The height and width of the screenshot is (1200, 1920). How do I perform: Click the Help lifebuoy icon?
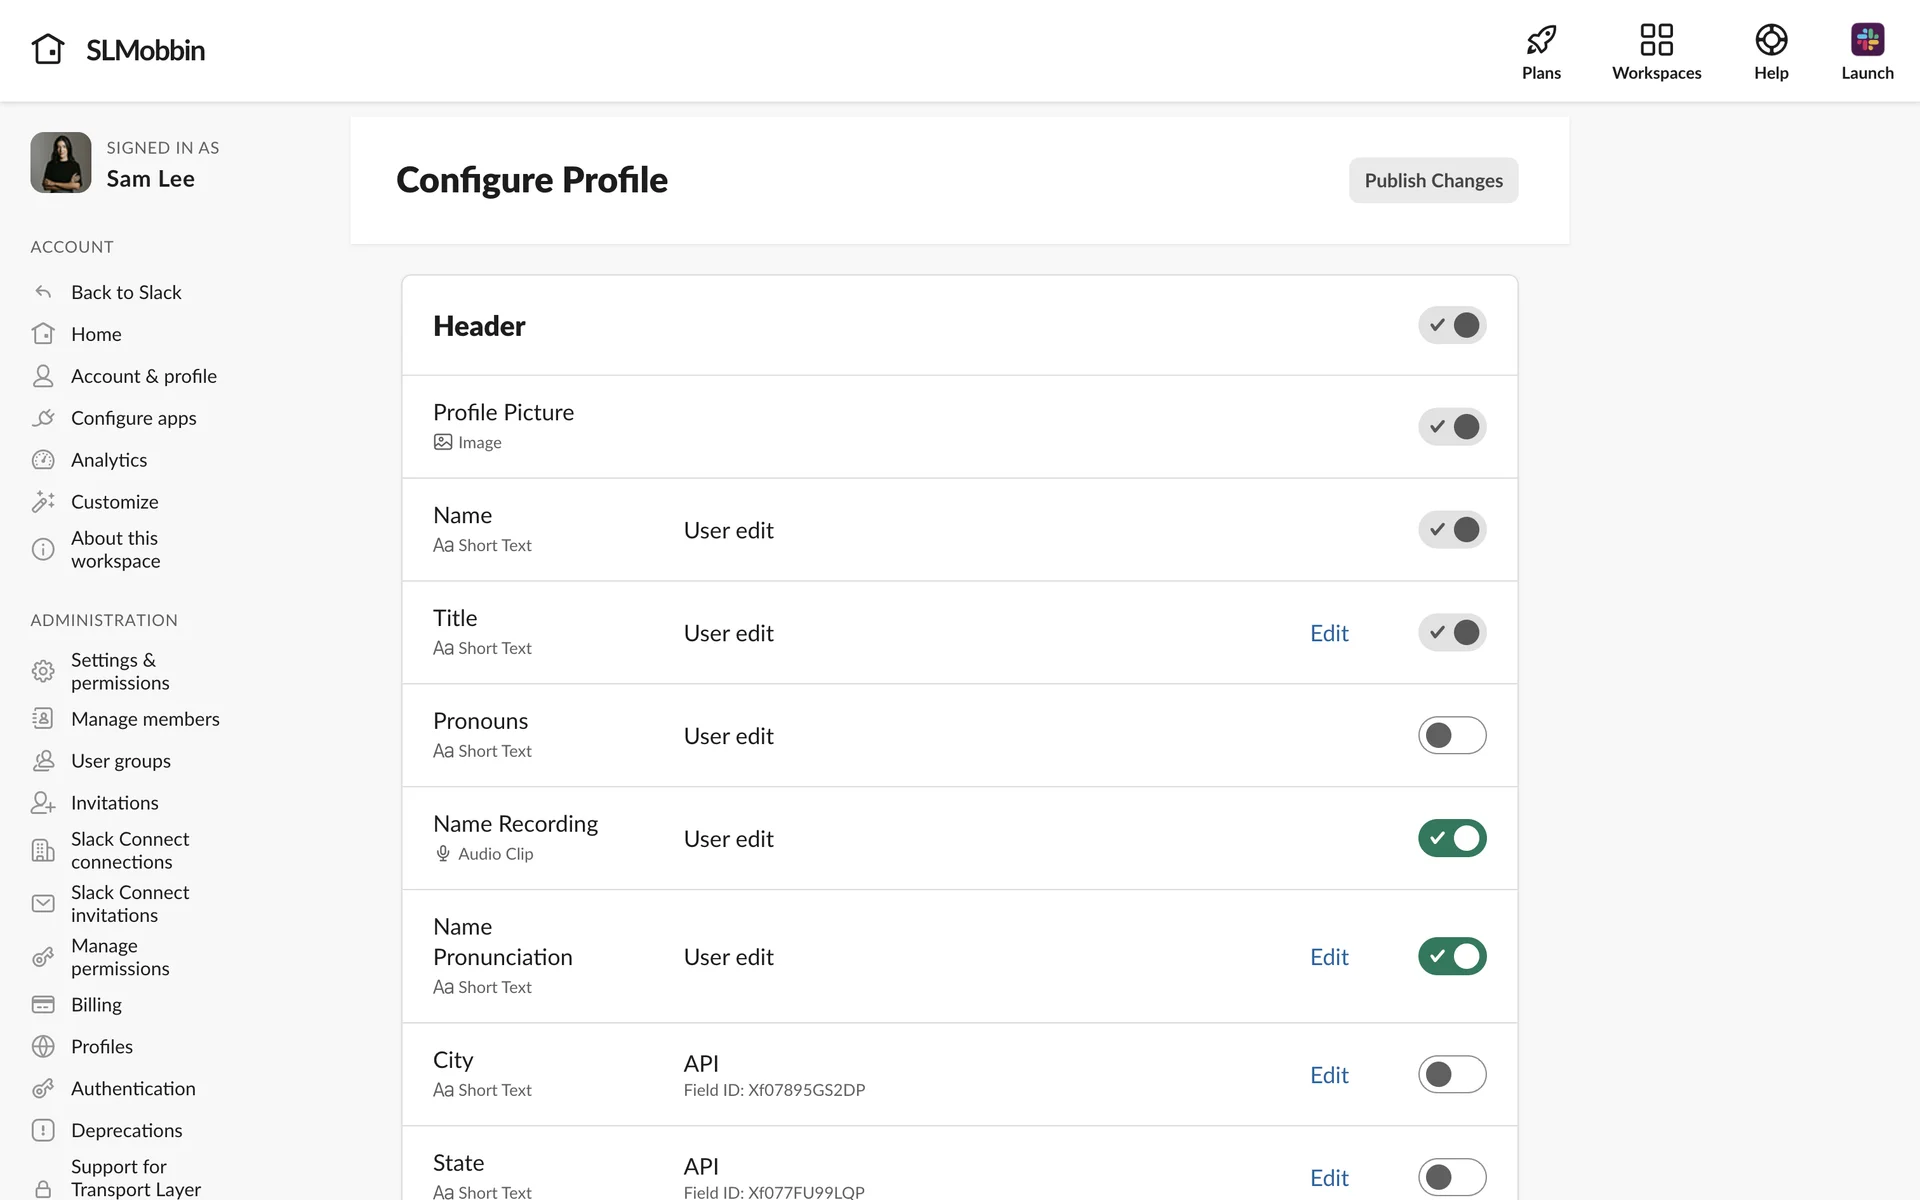1770,40
